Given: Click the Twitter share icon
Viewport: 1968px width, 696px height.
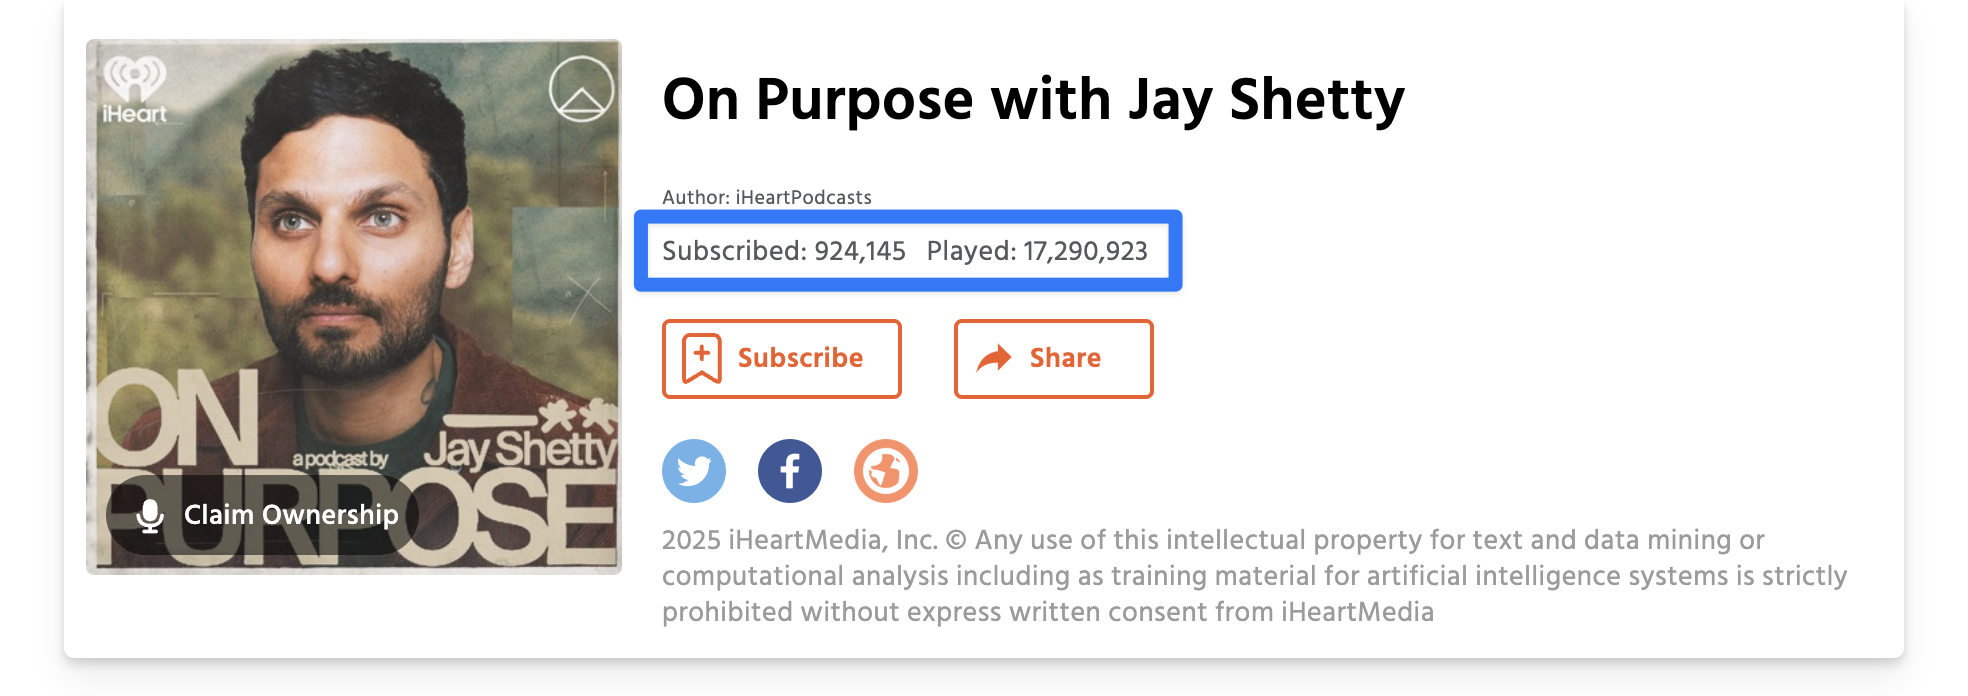Looking at the screenshot, I should click(694, 470).
